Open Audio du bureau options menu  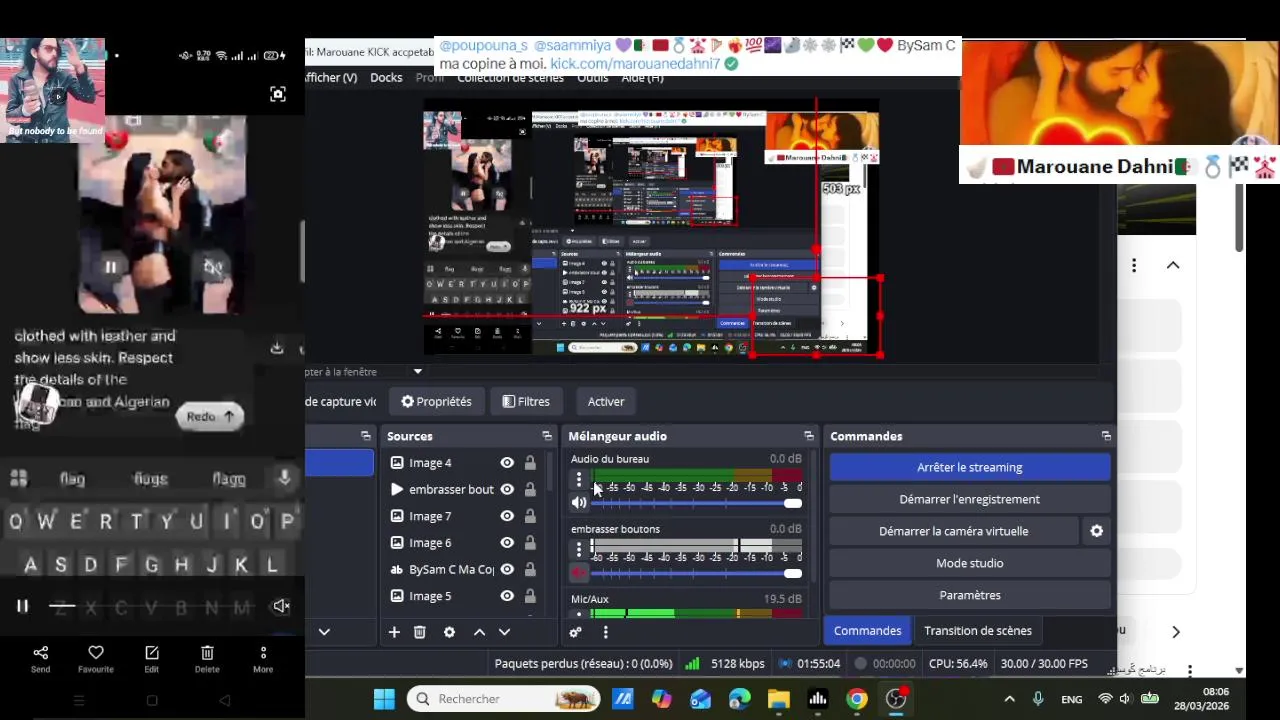[578, 480]
